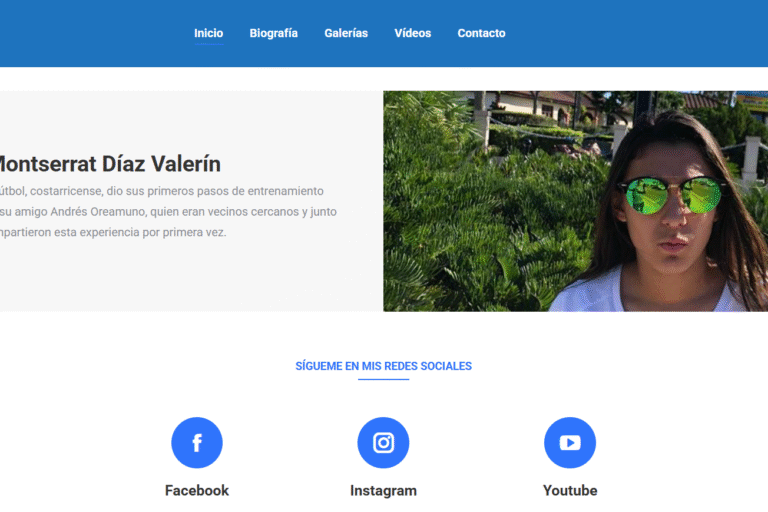The image size is (768, 512).
Task: Click the blue line under the social title
Action: click(x=384, y=379)
